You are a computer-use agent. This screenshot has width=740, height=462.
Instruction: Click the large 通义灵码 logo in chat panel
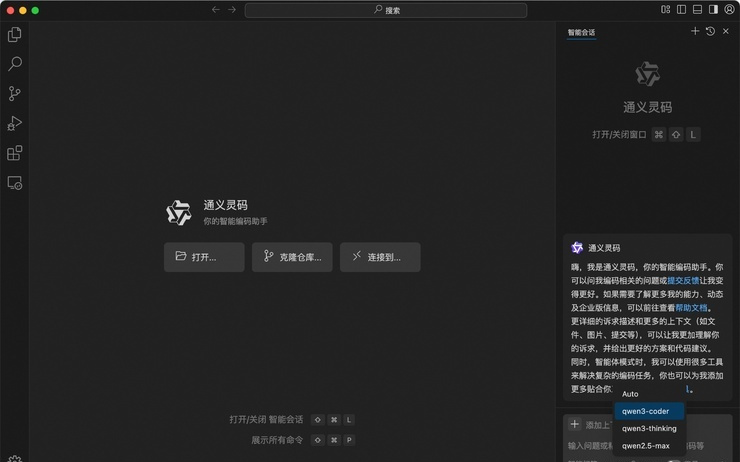pos(648,74)
